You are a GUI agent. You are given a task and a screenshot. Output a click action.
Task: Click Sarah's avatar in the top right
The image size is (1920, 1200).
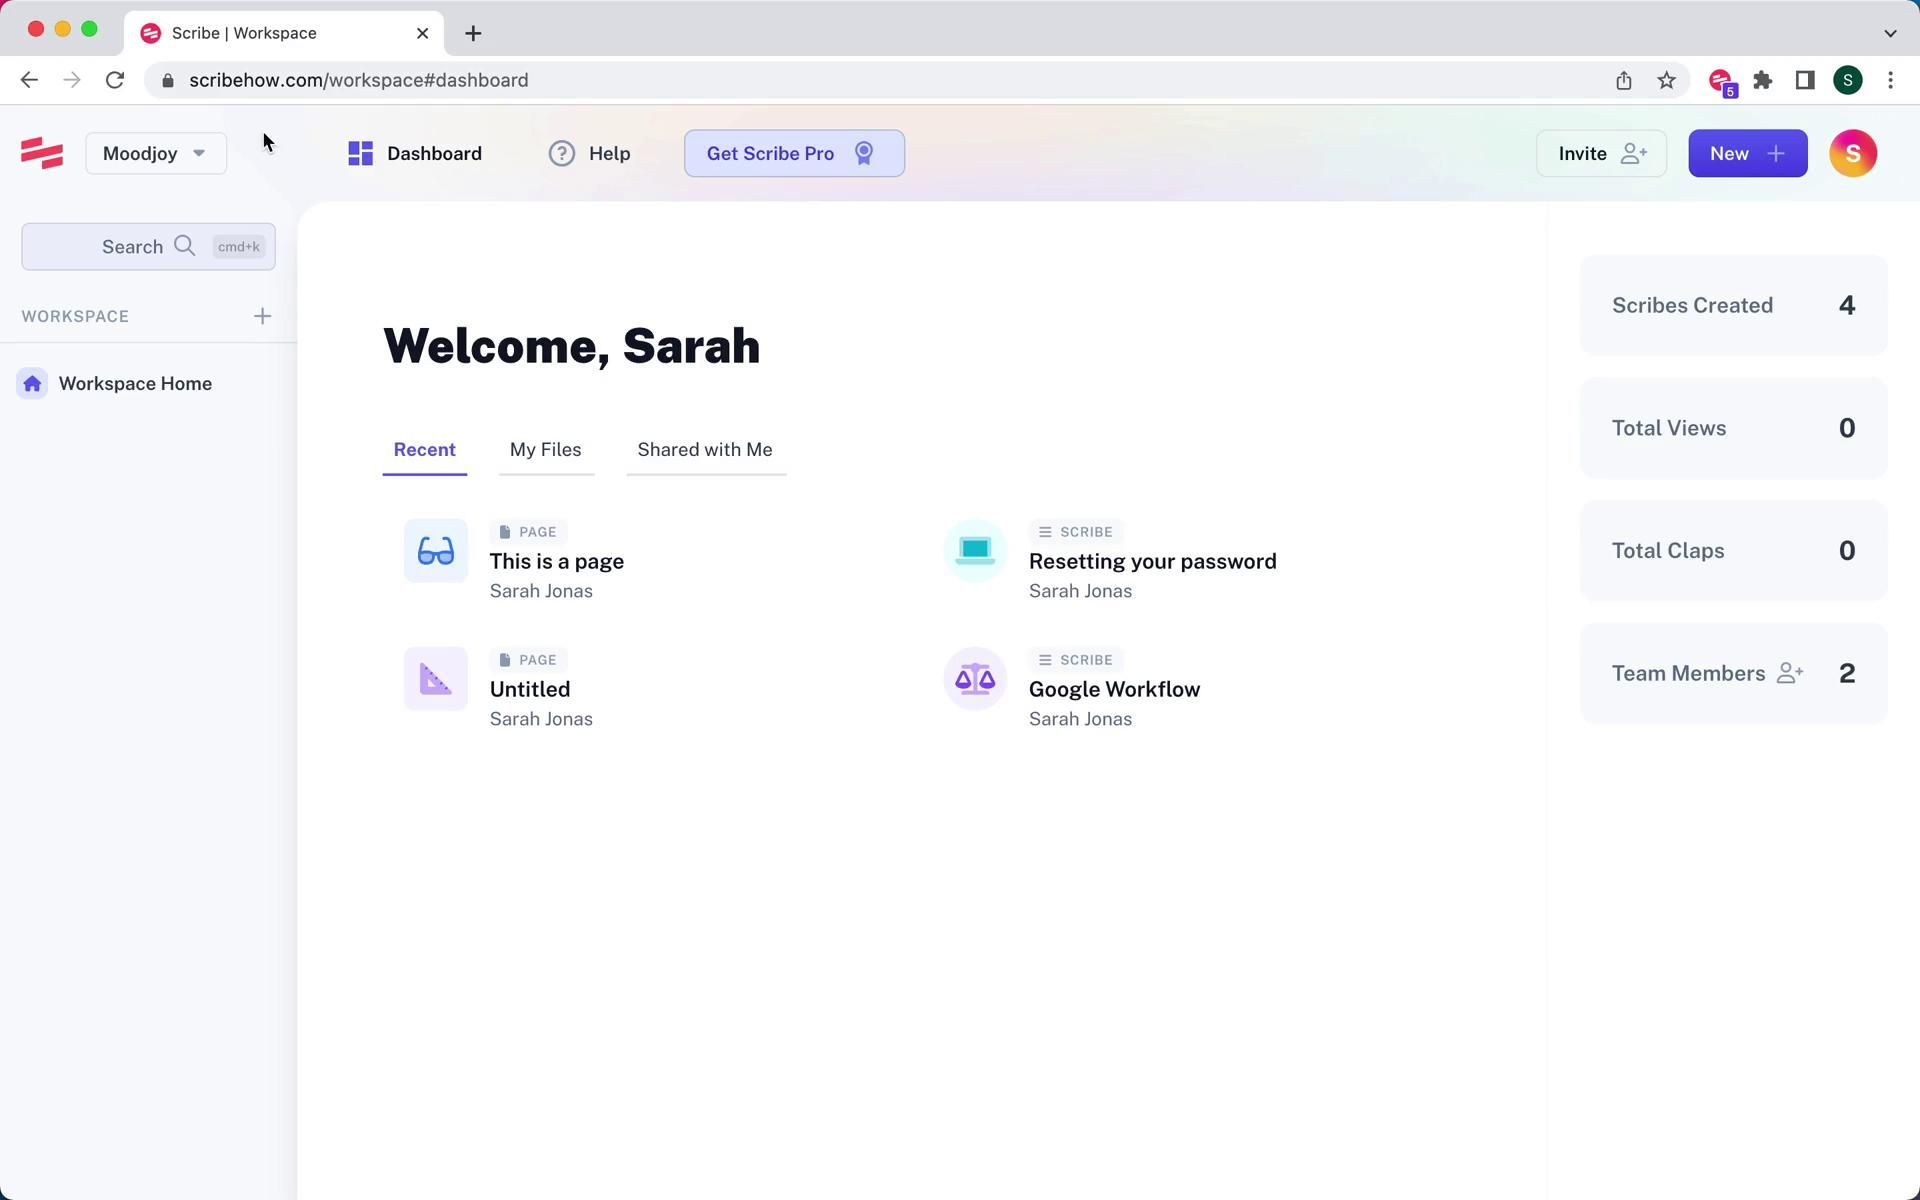click(x=1853, y=153)
